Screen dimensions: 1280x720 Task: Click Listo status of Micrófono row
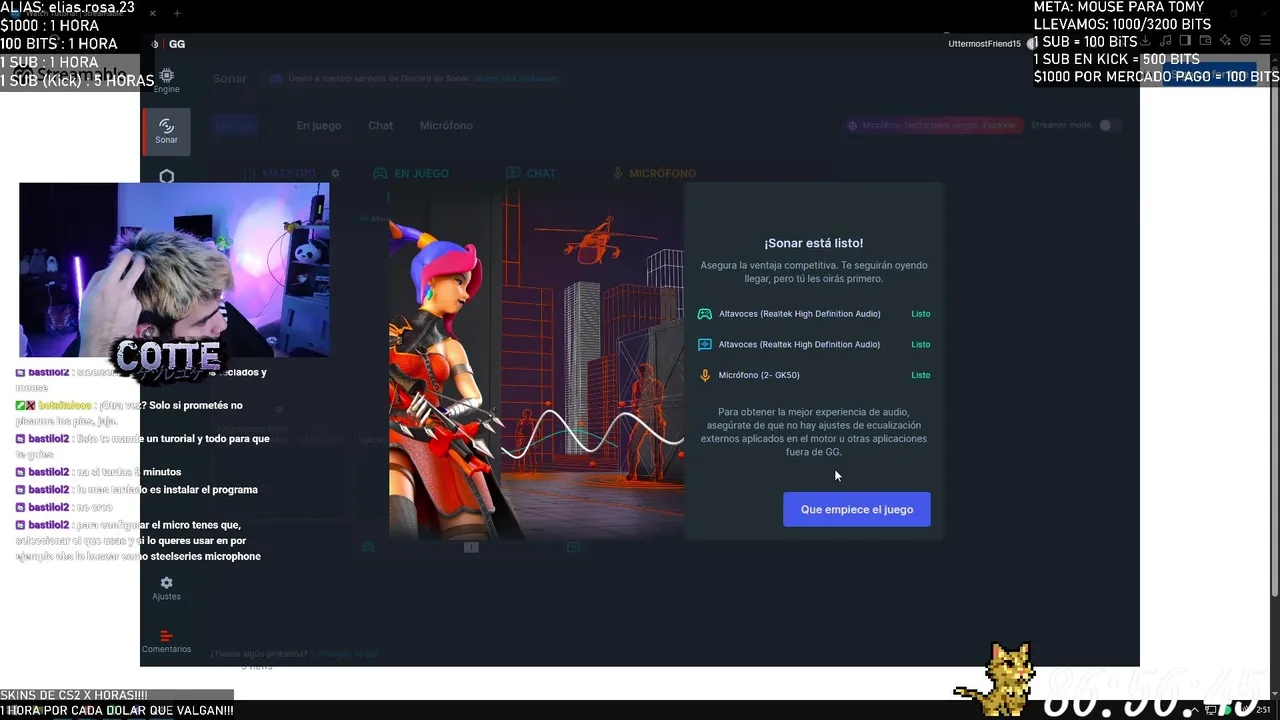point(920,375)
